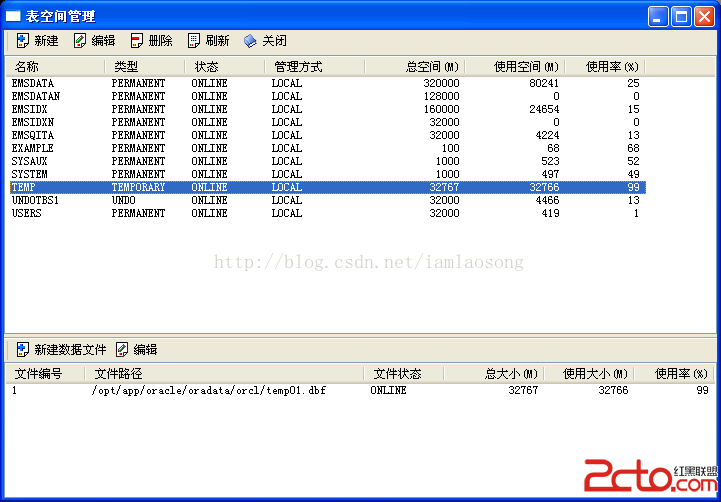Click the data file 使用率(%) column header
Screen dimensions: 721x502
tap(674, 374)
